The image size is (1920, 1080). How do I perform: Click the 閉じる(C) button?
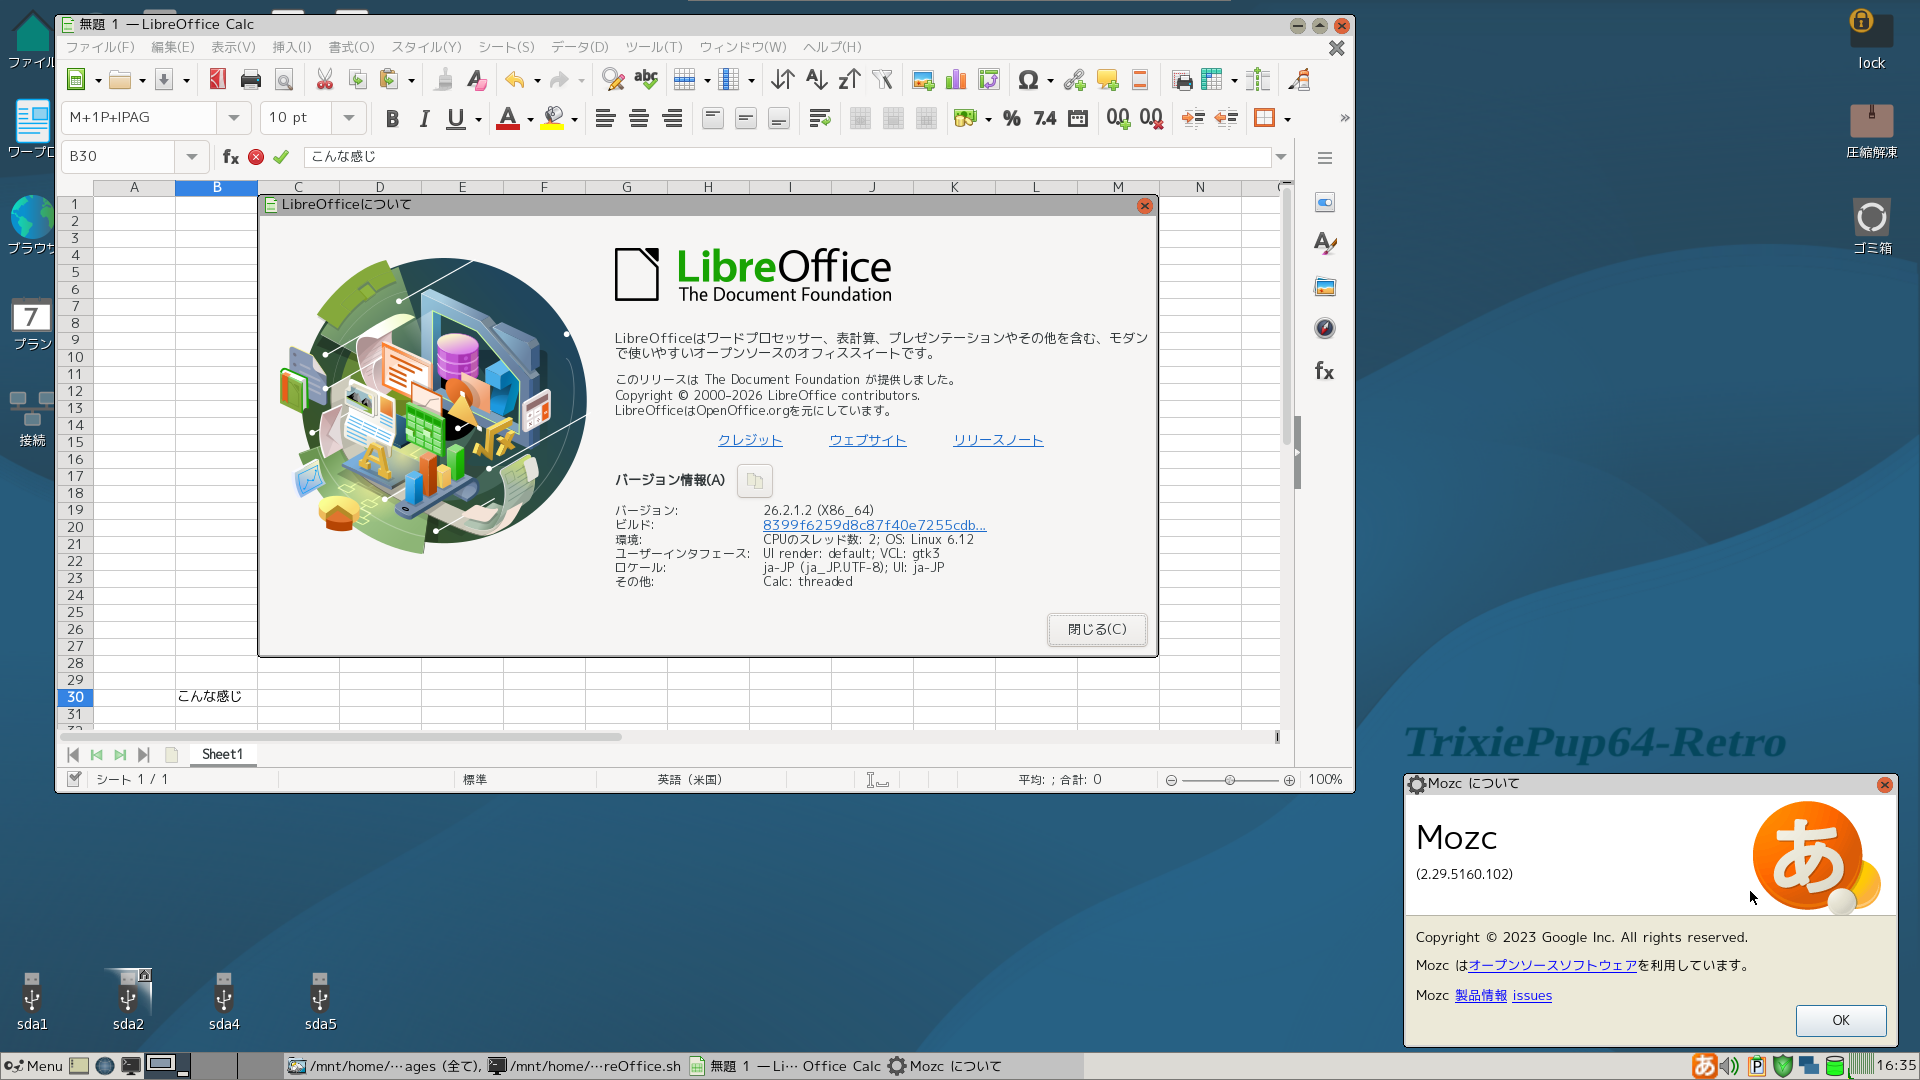pyautogui.click(x=1096, y=630)
